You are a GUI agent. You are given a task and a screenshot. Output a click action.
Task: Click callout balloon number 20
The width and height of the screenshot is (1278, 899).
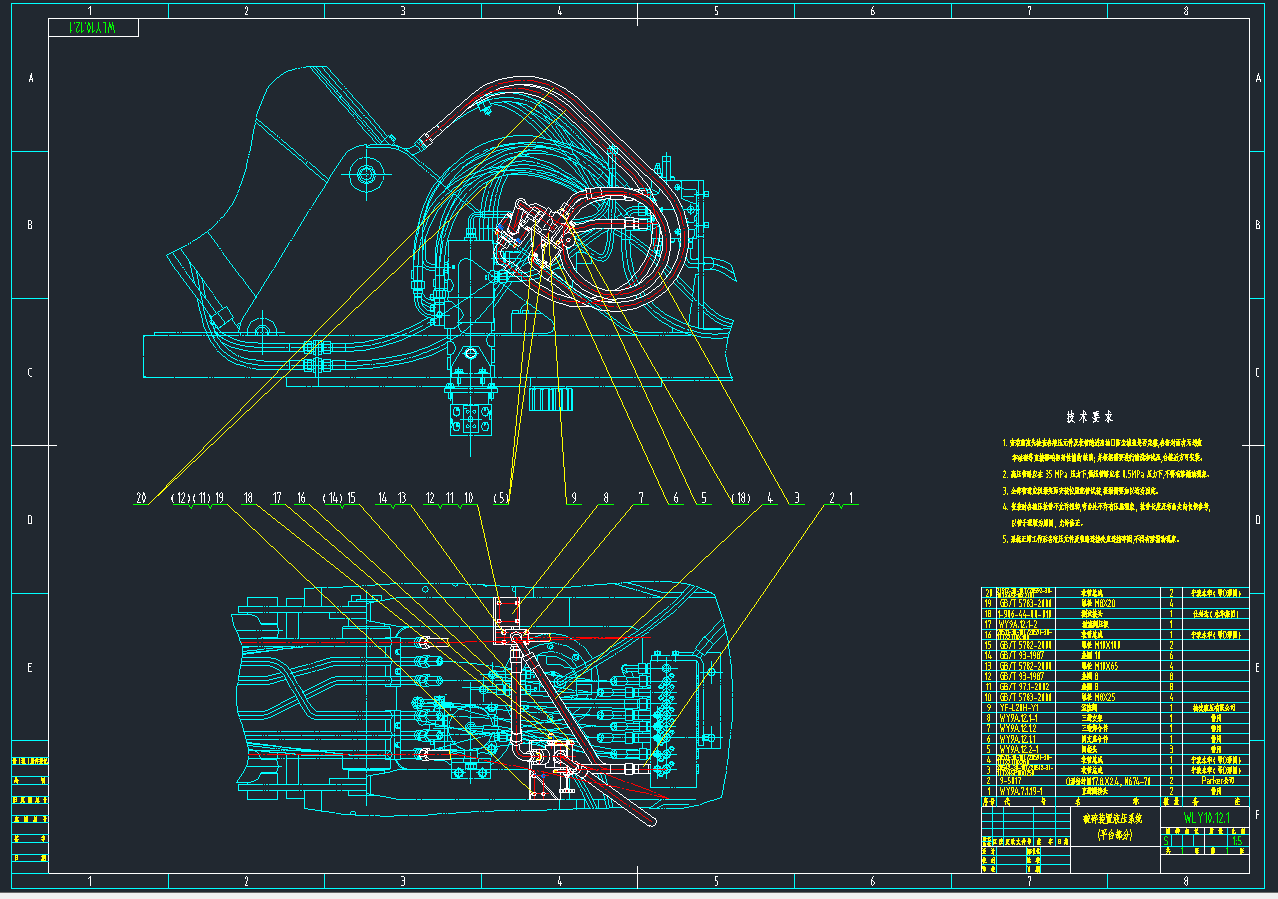point(141,498)
